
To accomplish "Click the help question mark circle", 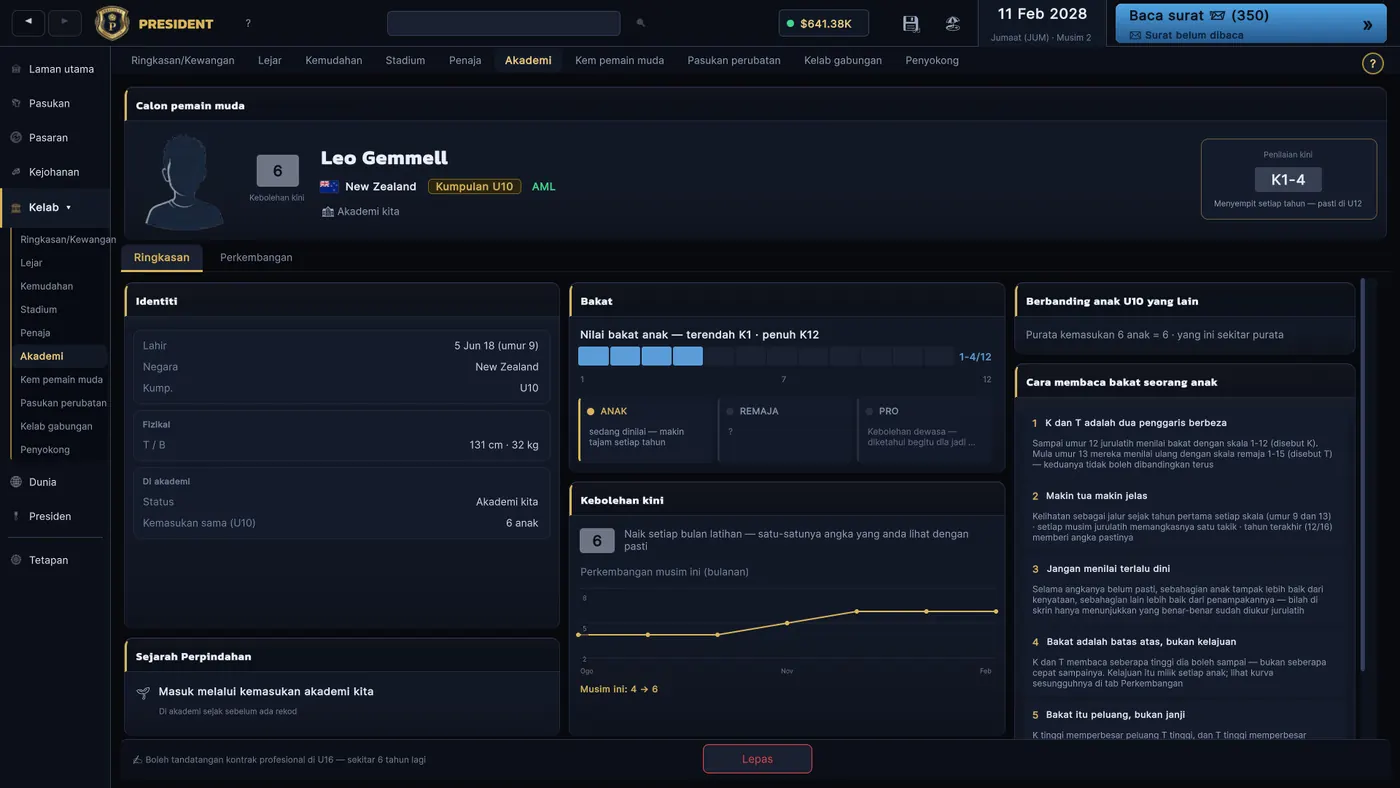I will pos(1373,63).
